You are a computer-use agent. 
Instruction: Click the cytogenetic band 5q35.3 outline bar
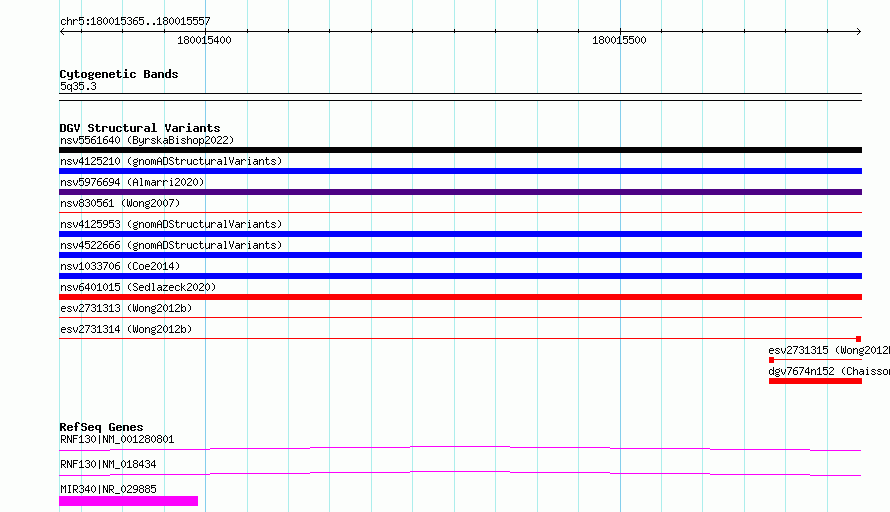pyautogui.click(x=460, y=97)
